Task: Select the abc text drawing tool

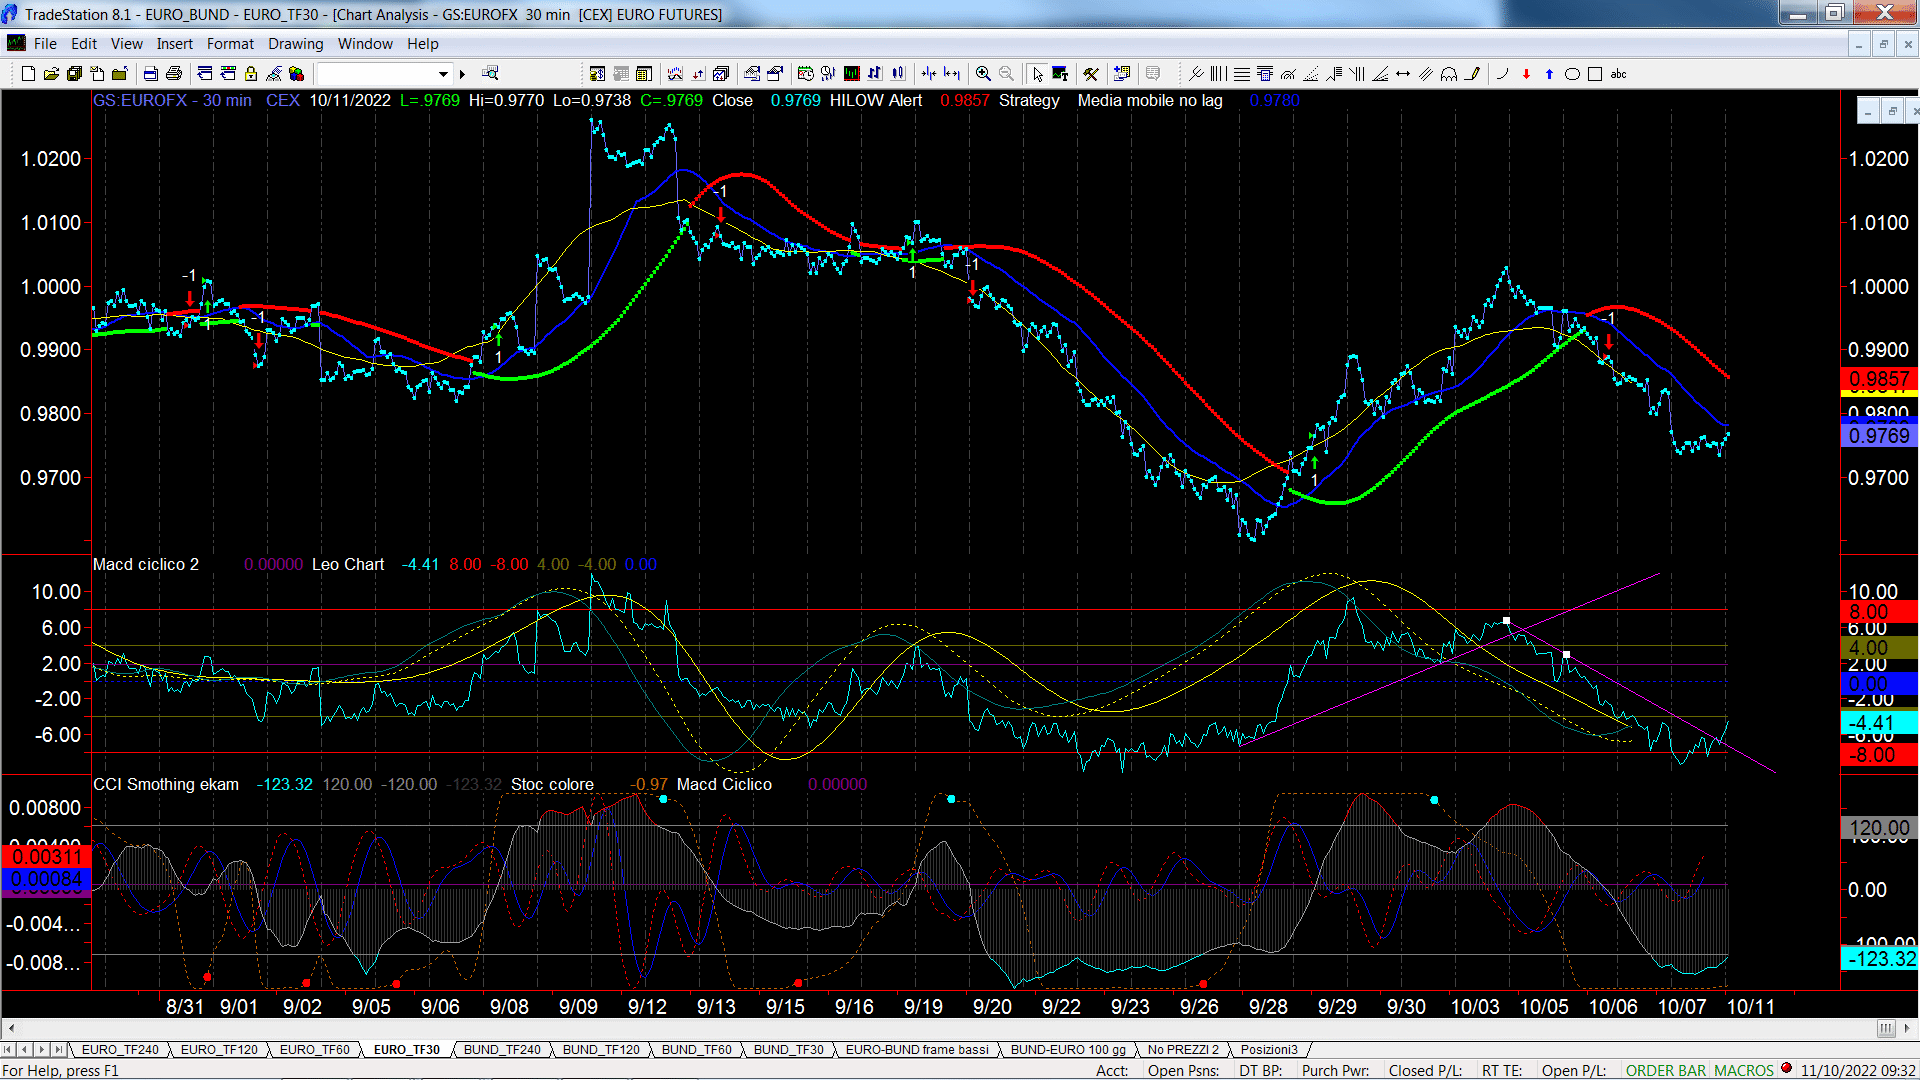Action: coord(1618,74)
